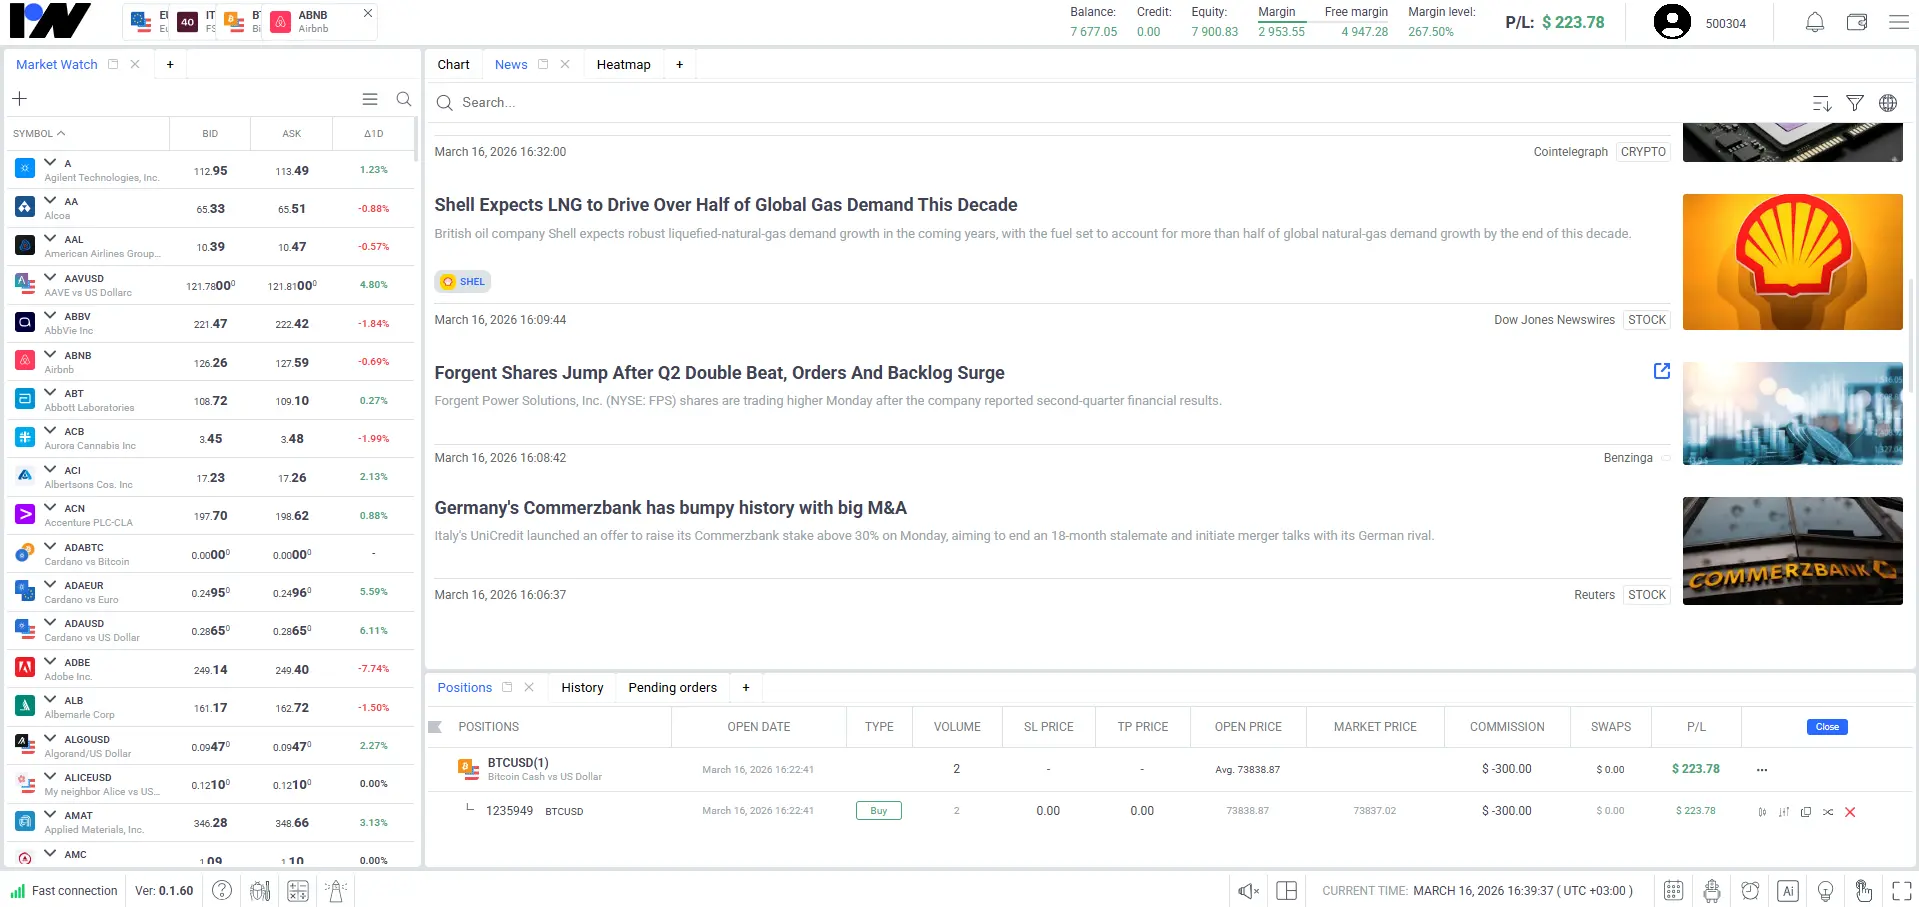1919x907 pixels.
Task: Toggle the layout split panel icon
Action: point(1286,891)
